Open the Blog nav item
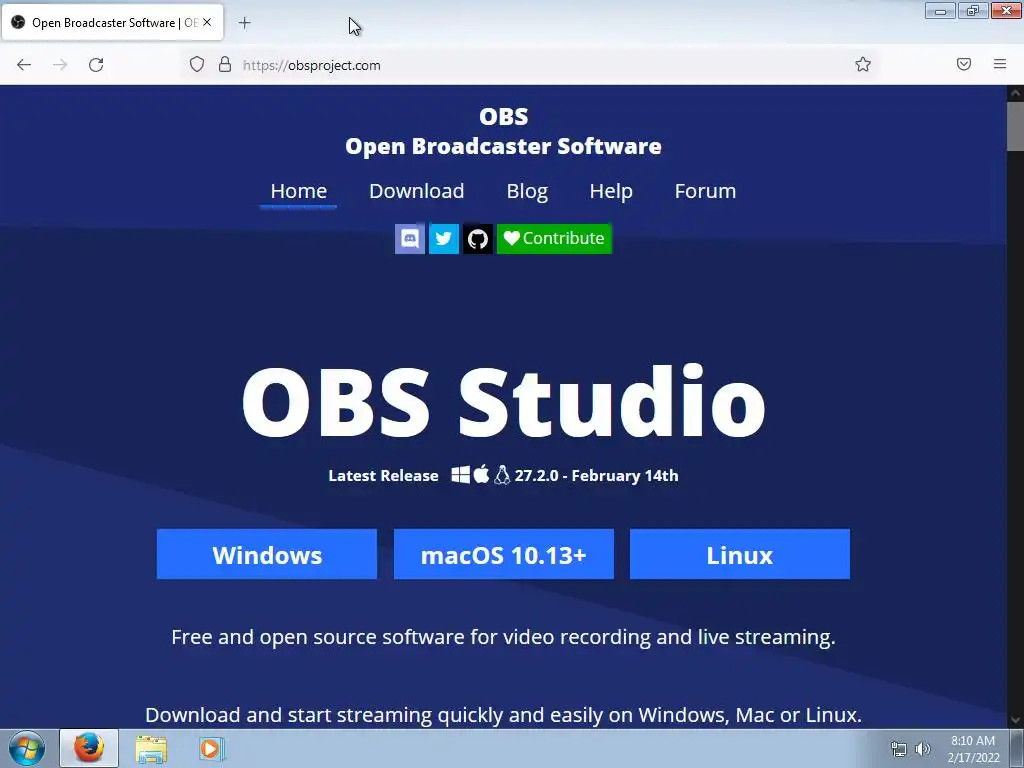The image size is (1024, 768). (x=527, y=191)
